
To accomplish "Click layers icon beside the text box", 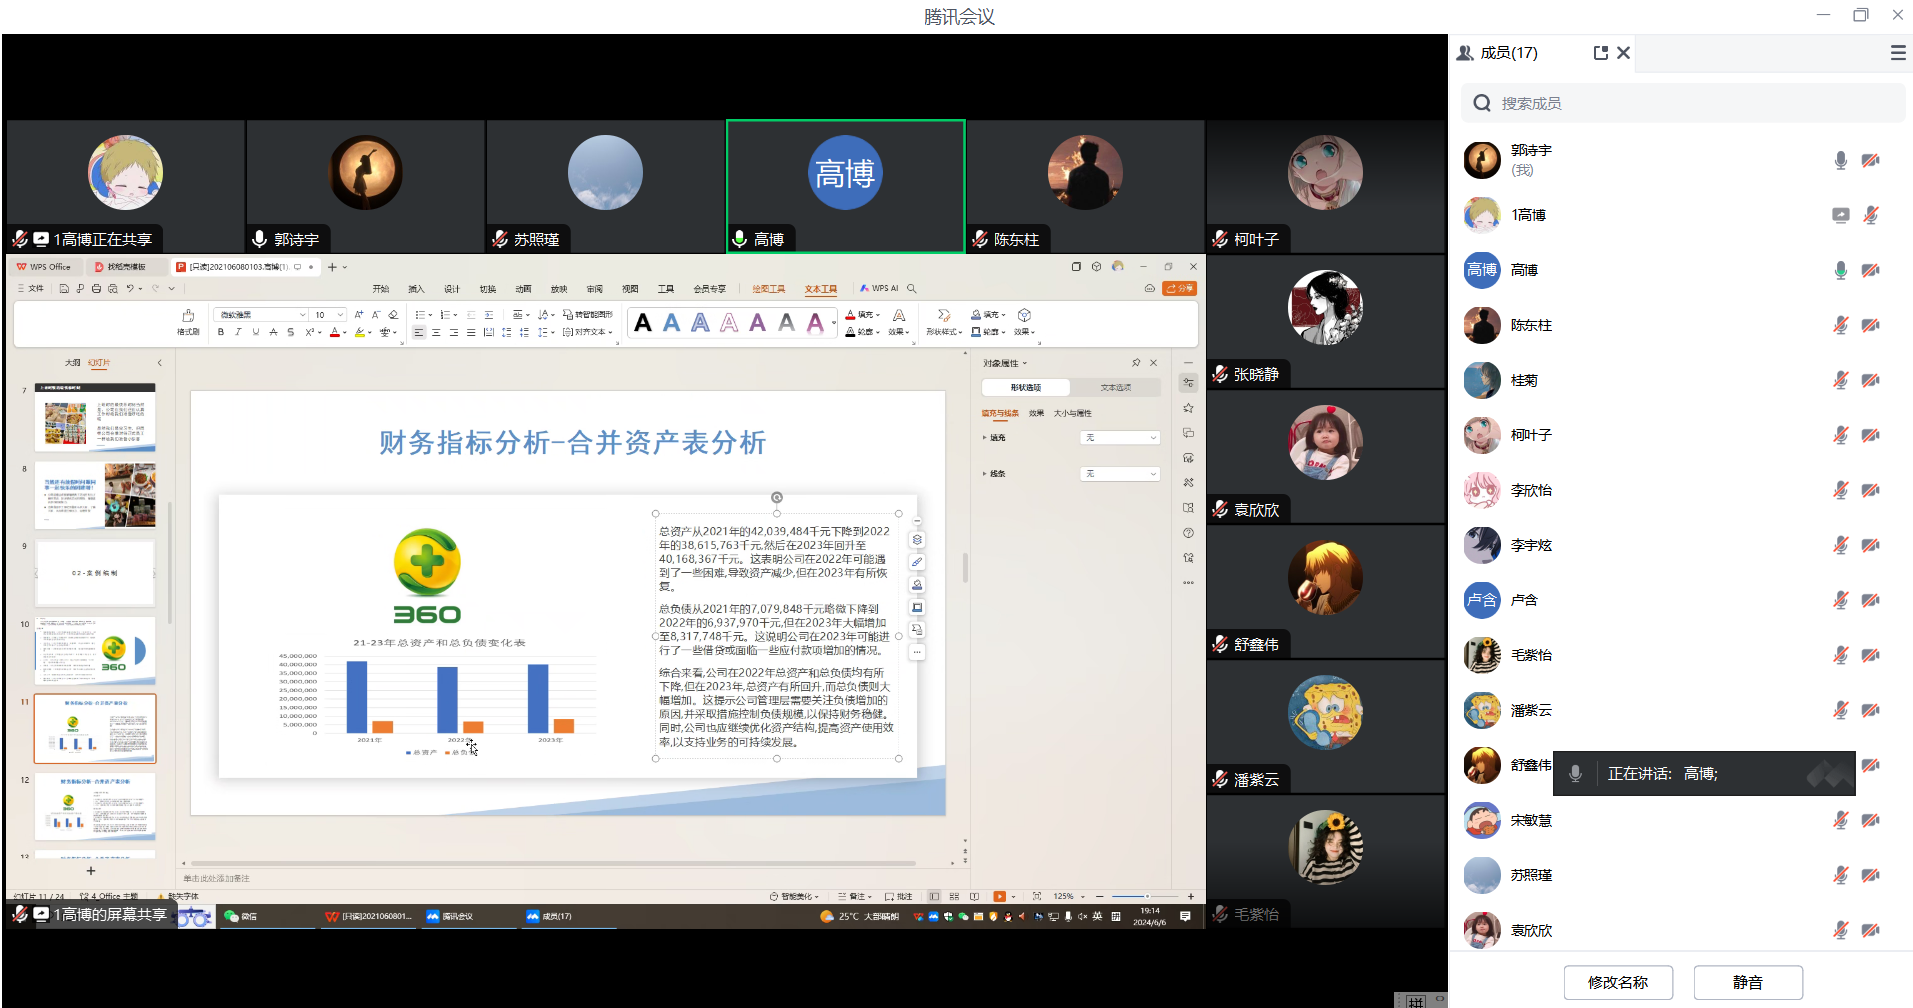I will [917, 540].
